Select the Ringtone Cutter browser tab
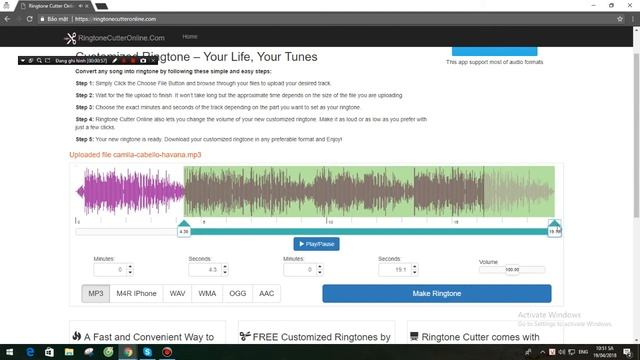 (x=54, y=6)
